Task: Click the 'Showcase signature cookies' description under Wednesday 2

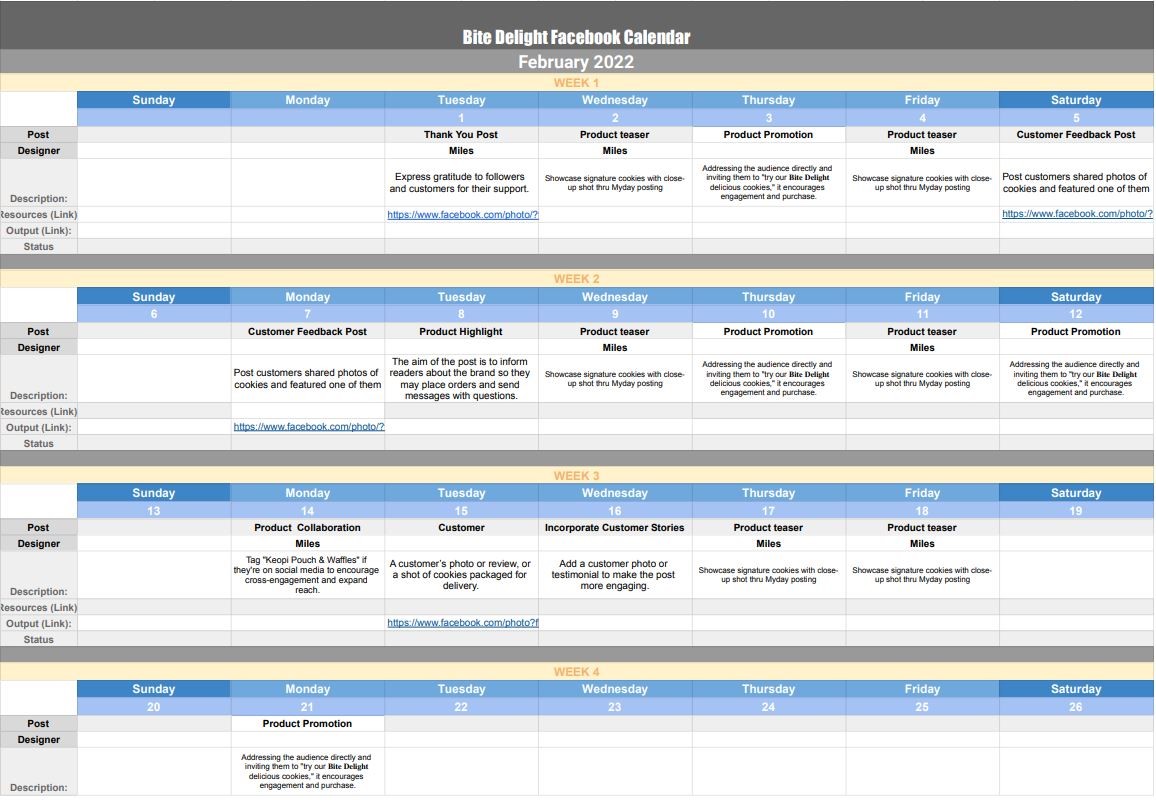Action: 615,182
